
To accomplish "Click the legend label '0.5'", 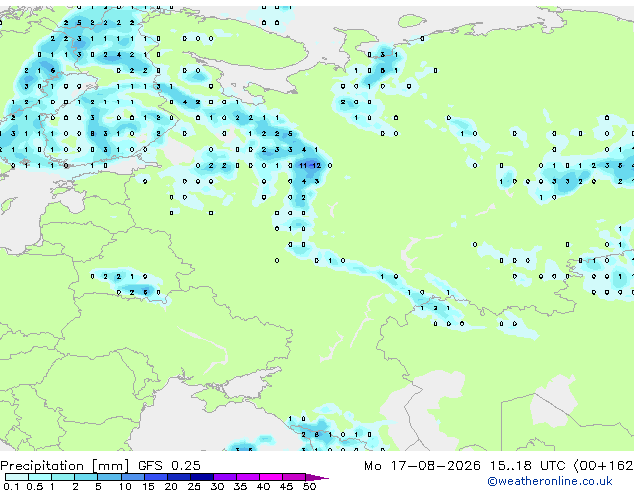I will [x=34, y=486].
